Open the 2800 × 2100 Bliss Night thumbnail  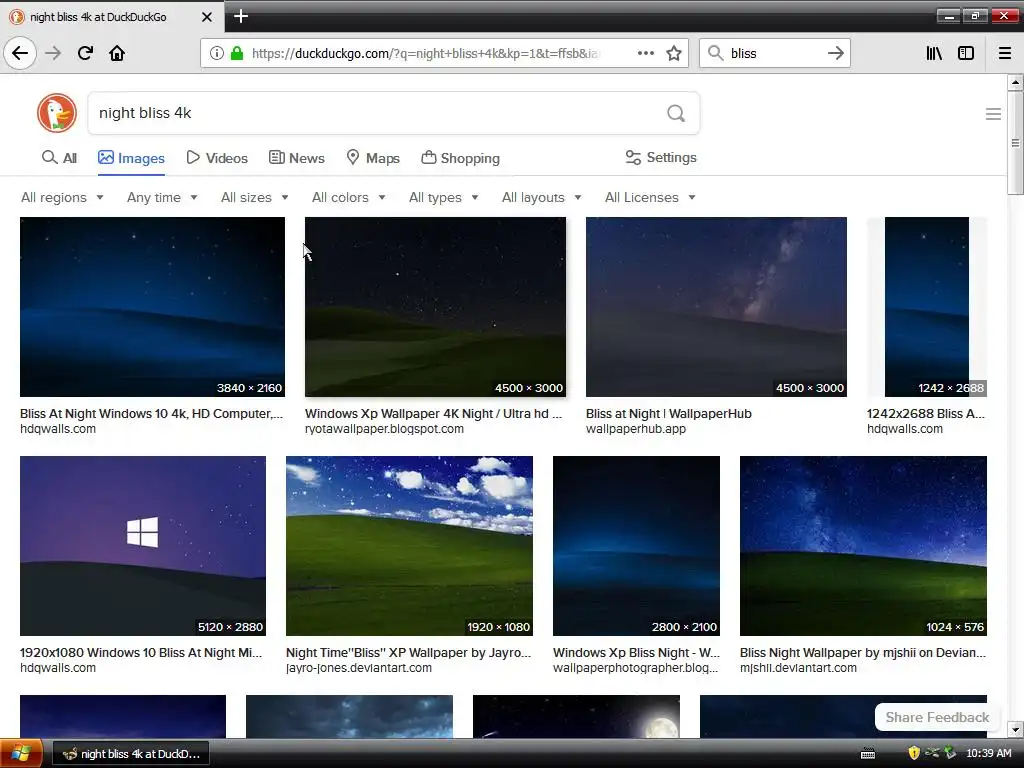(x=636, y=546)
